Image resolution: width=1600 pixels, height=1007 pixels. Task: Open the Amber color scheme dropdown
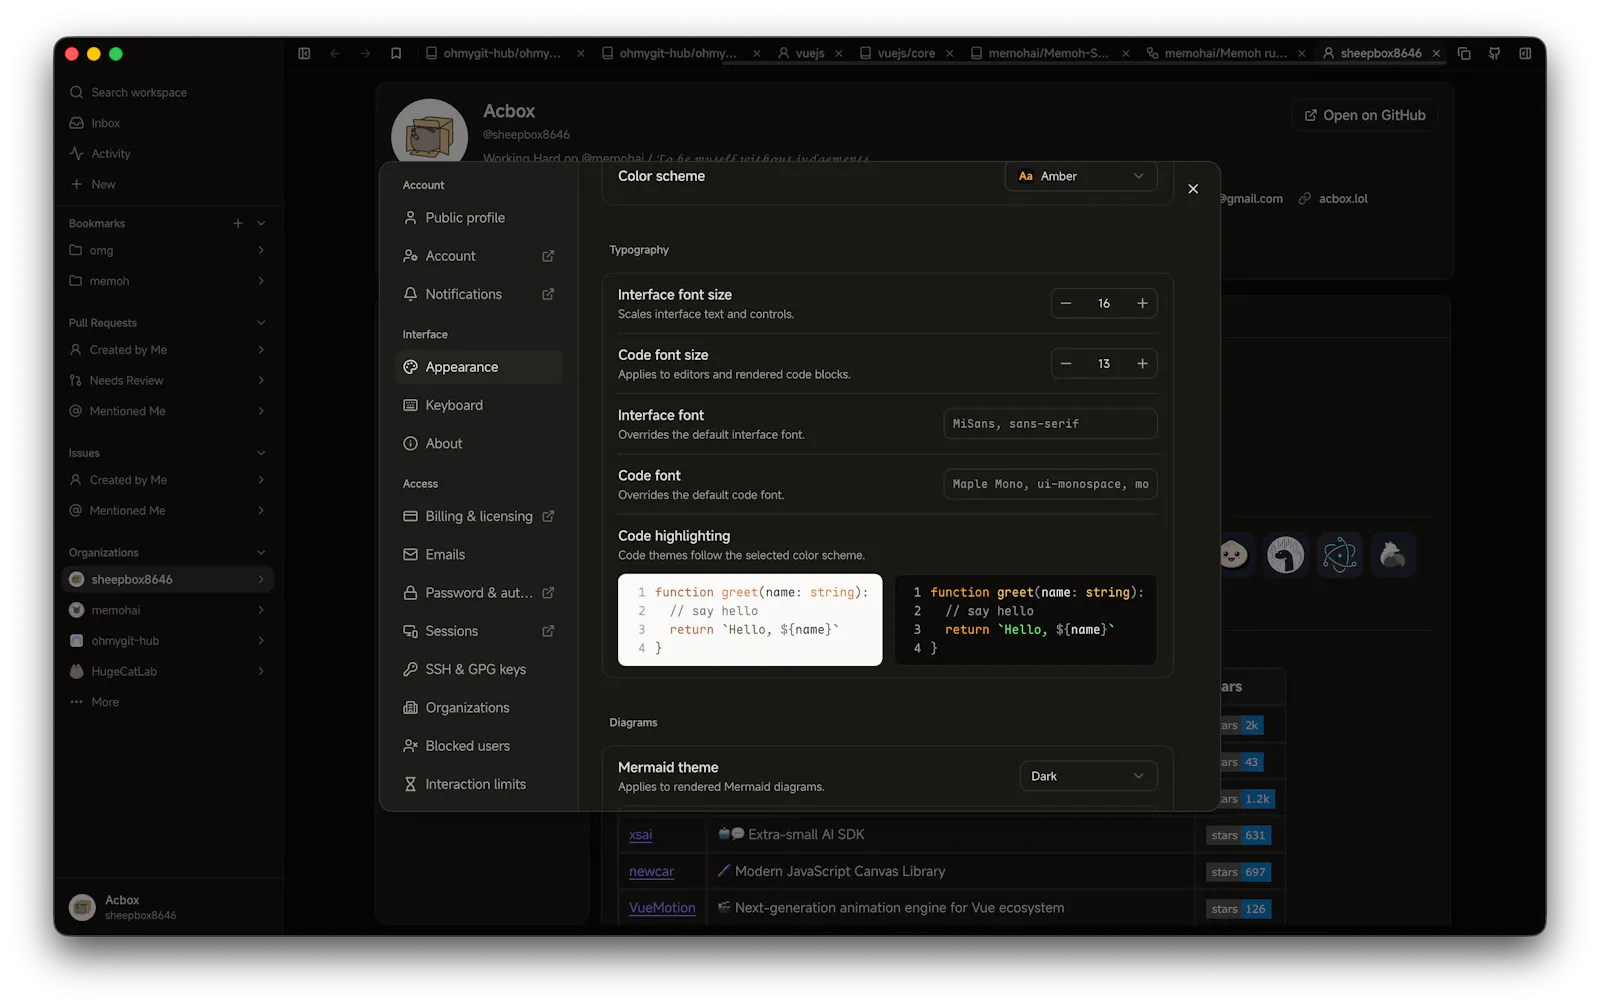coord(1081,176)
